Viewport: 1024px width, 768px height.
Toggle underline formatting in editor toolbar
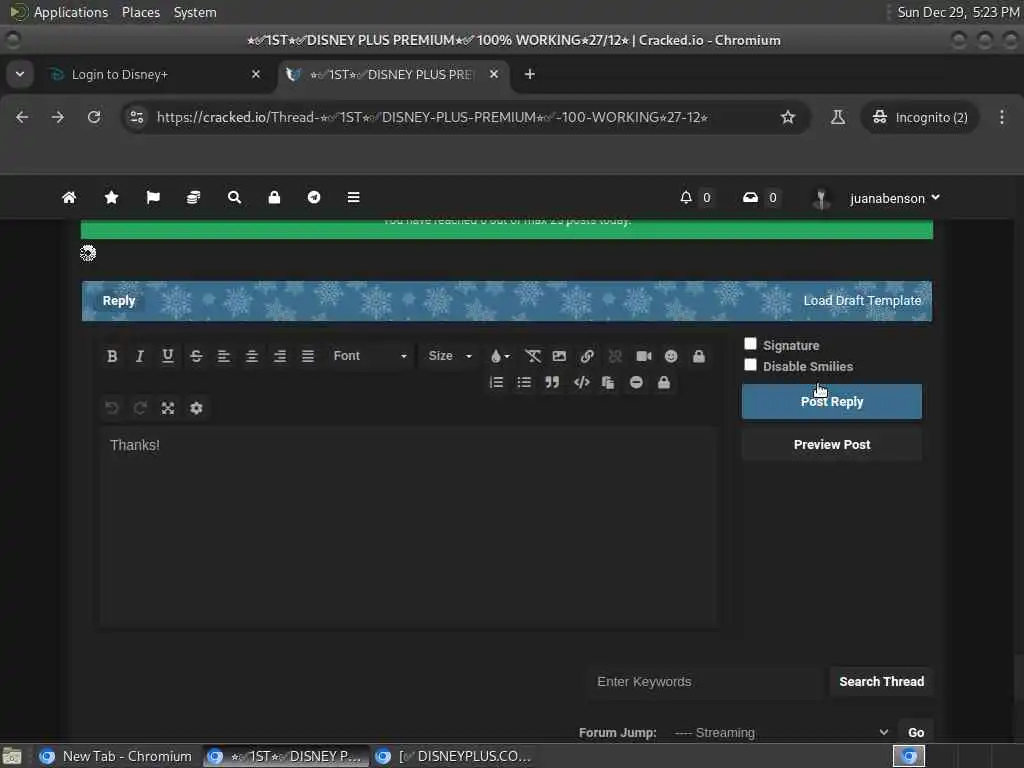point(167,356)
